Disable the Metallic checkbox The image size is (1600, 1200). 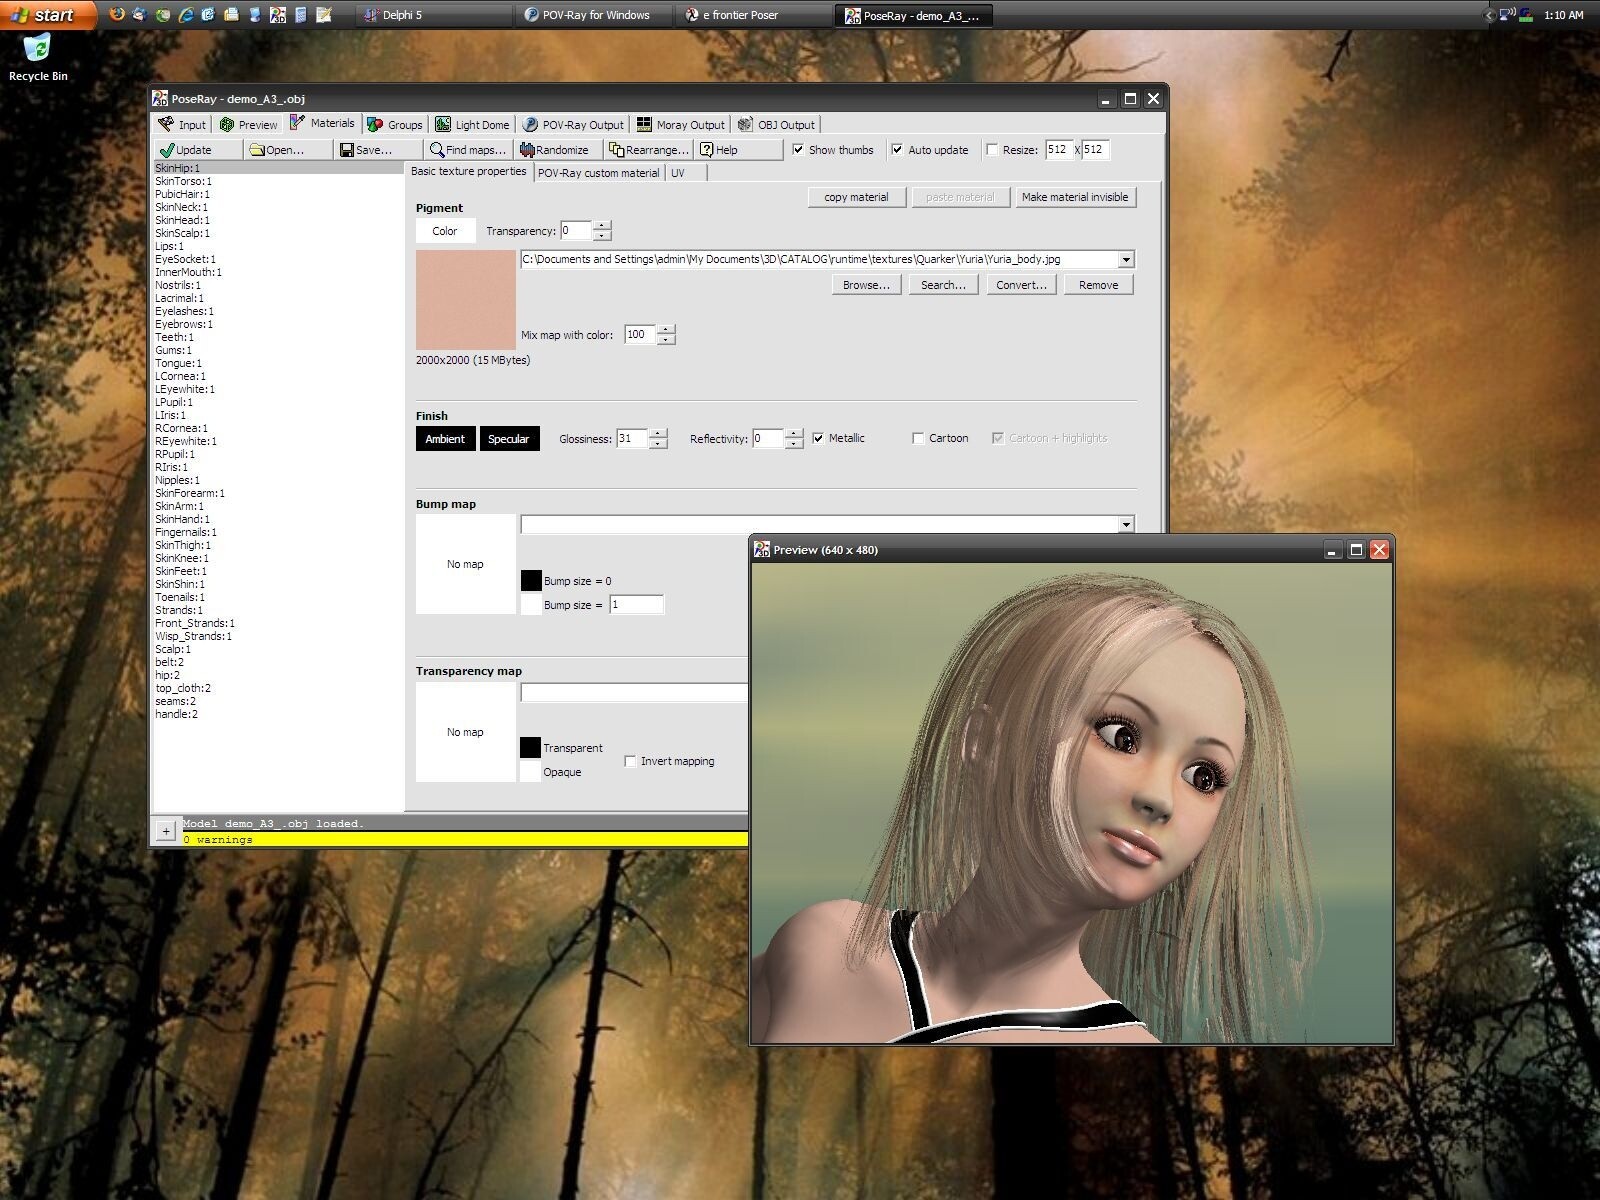coord(818,438)
